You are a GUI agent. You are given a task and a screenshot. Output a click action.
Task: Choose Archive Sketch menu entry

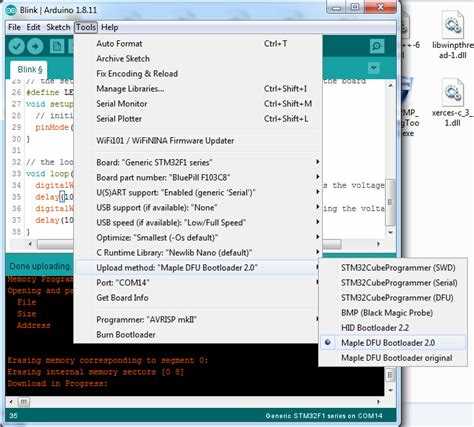pyautogui.click(x=198, y=59)
